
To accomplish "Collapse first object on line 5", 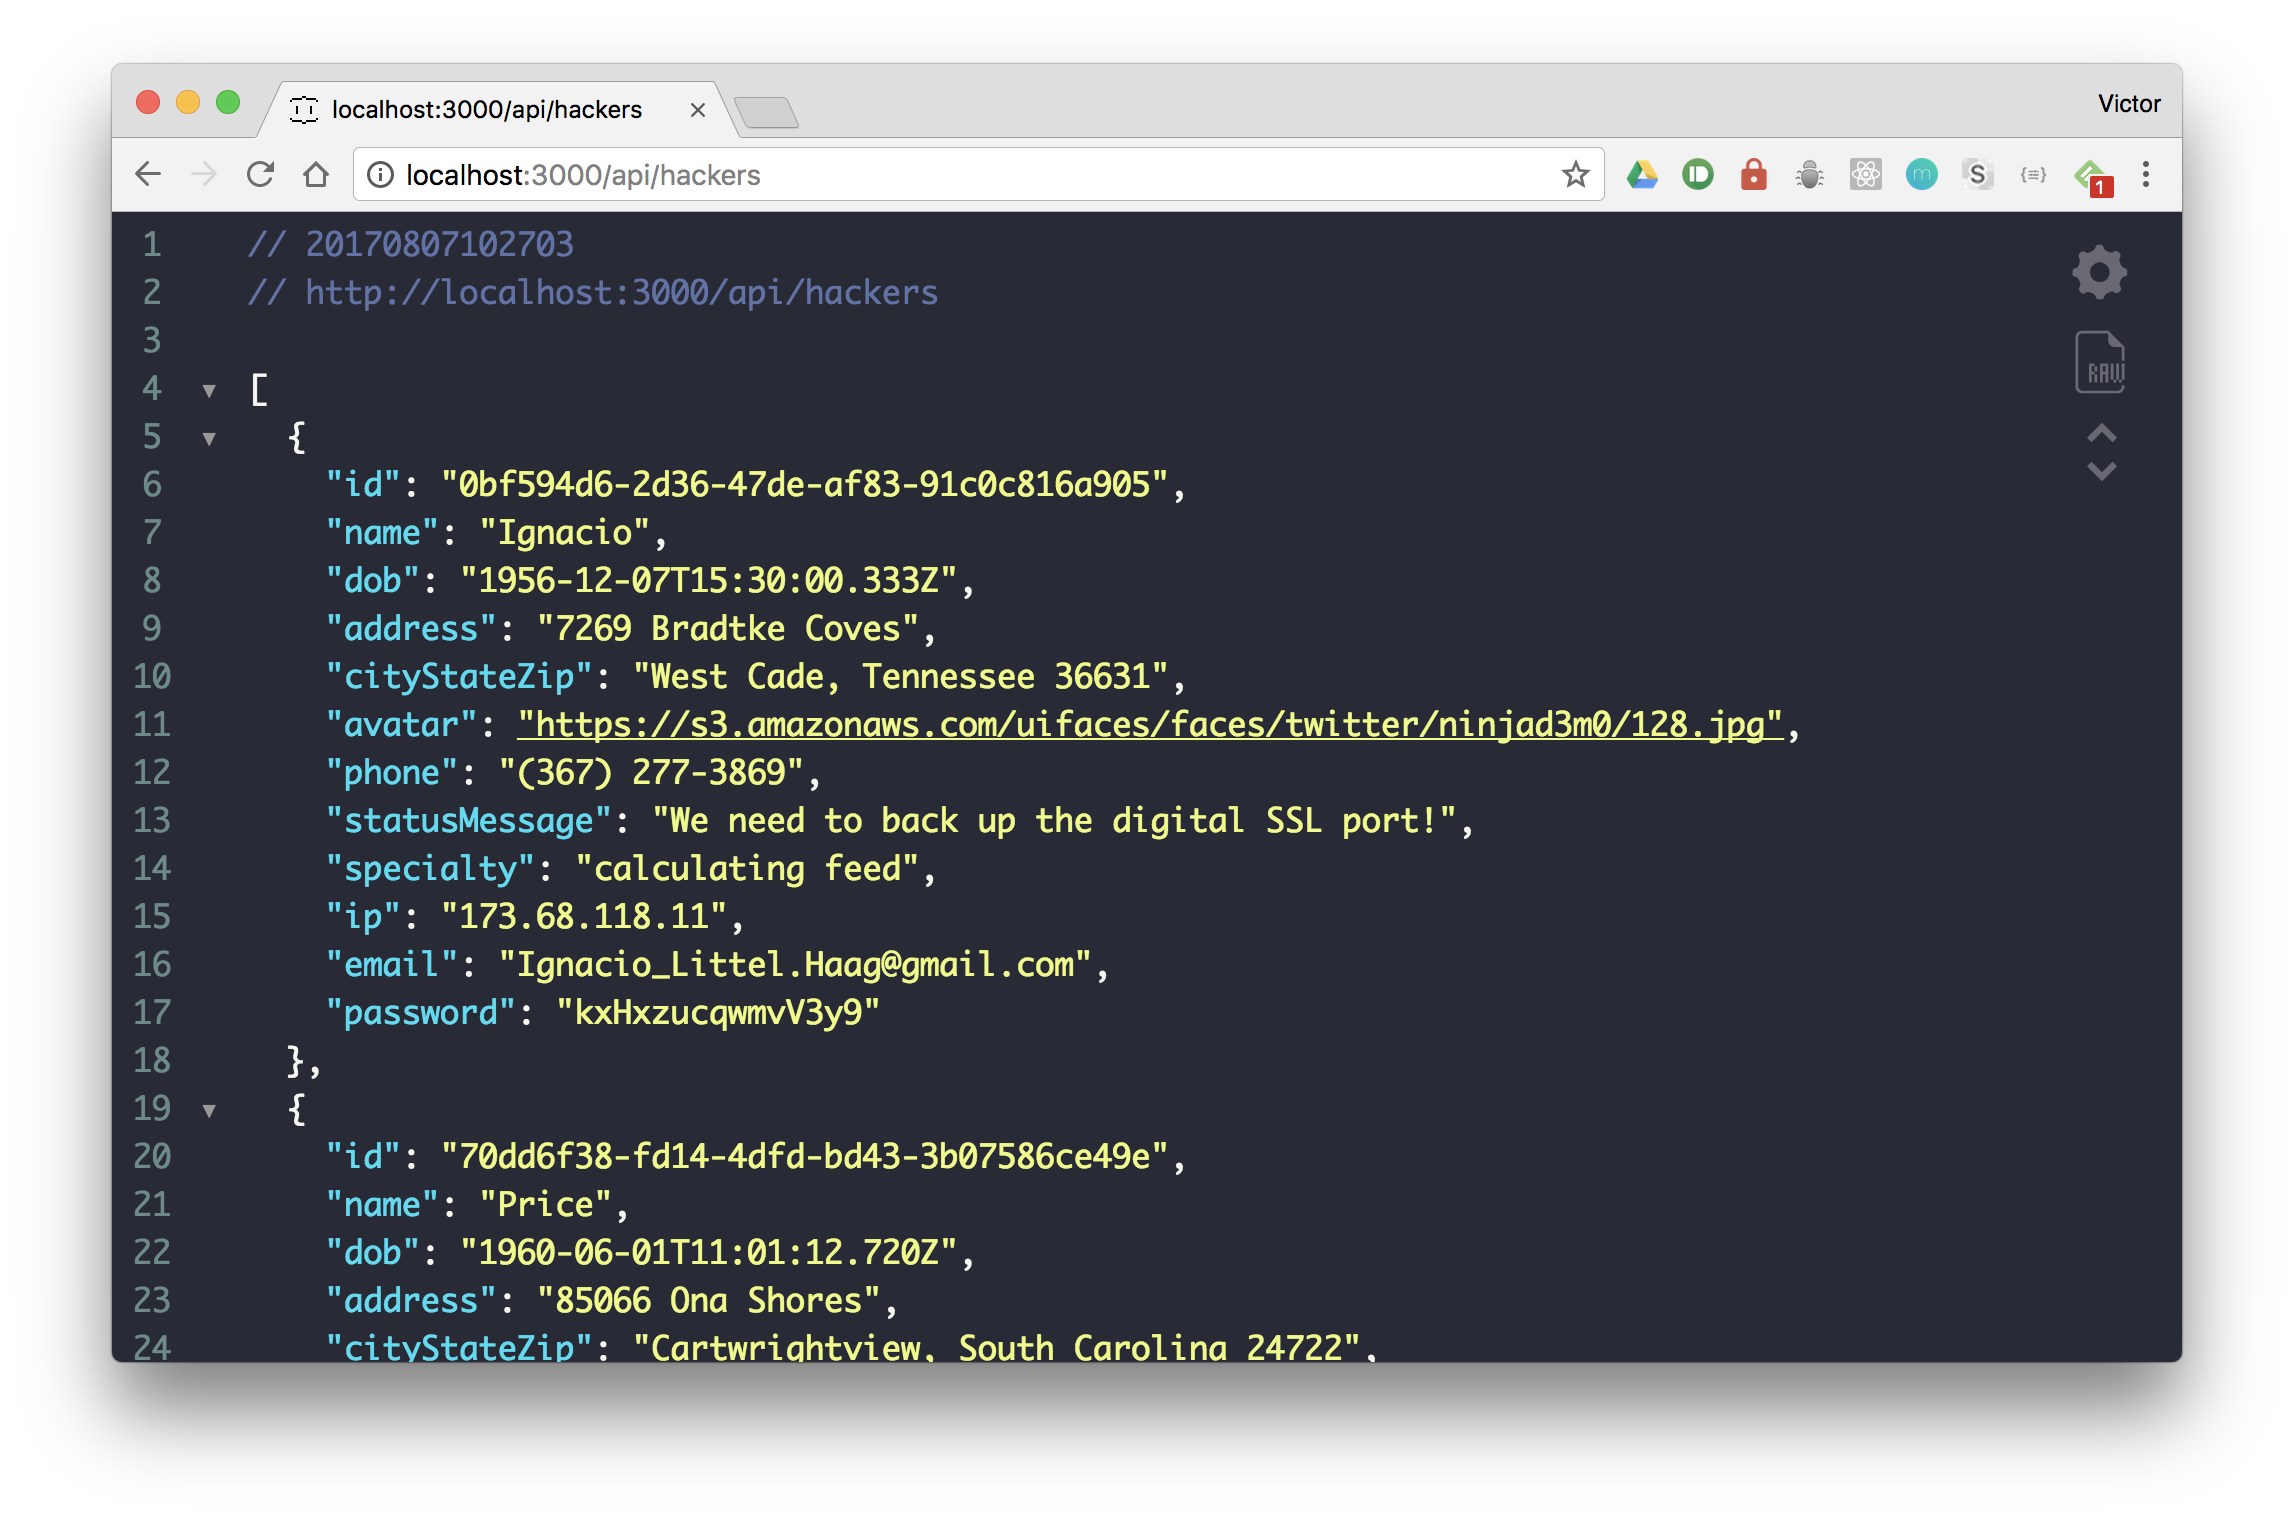I will point(209,438).
